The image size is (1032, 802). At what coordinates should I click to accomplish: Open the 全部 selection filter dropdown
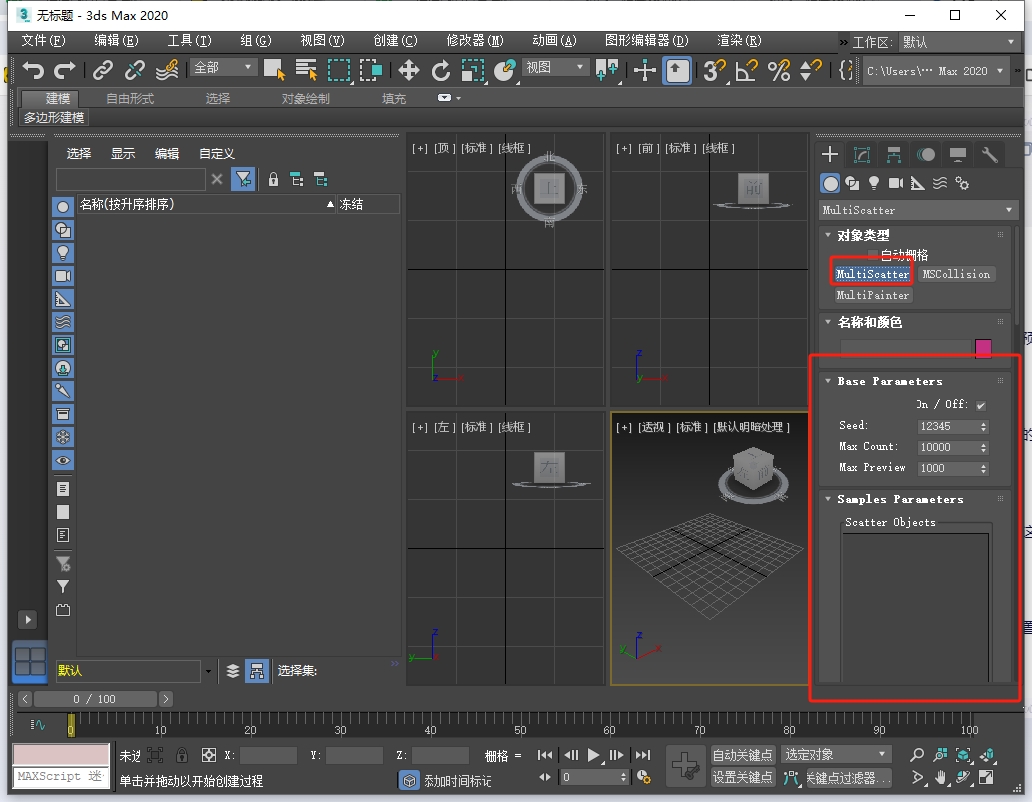pos(222,68)
